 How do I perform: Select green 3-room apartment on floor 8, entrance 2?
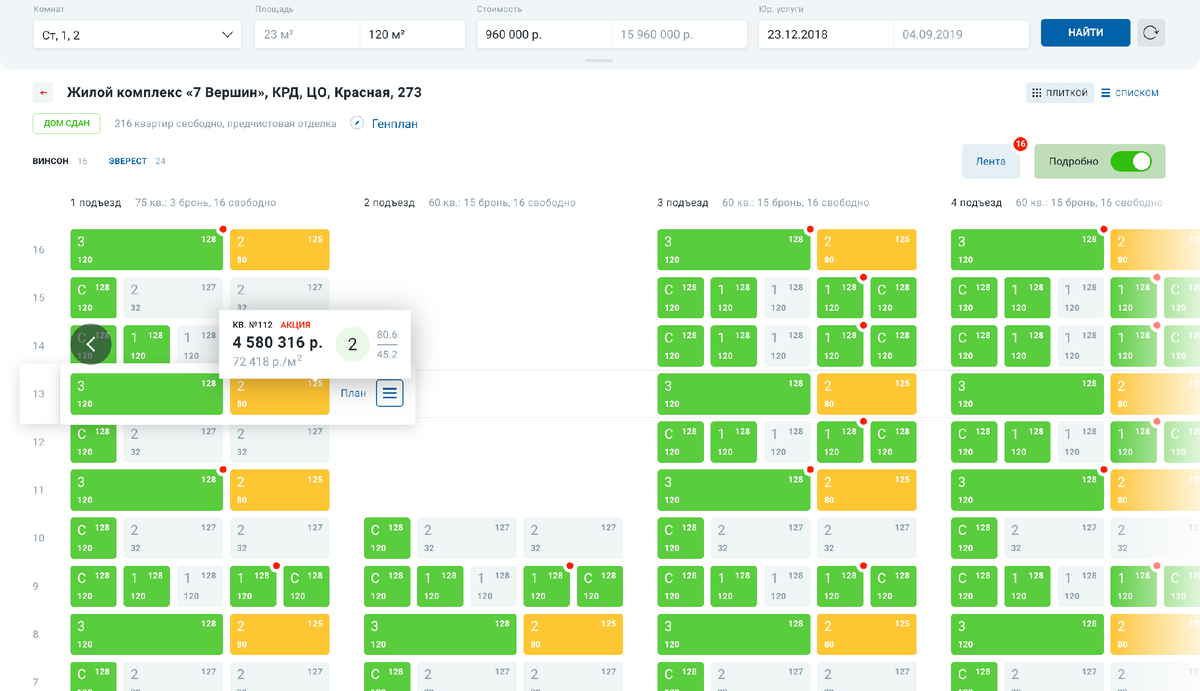[440, 634]
